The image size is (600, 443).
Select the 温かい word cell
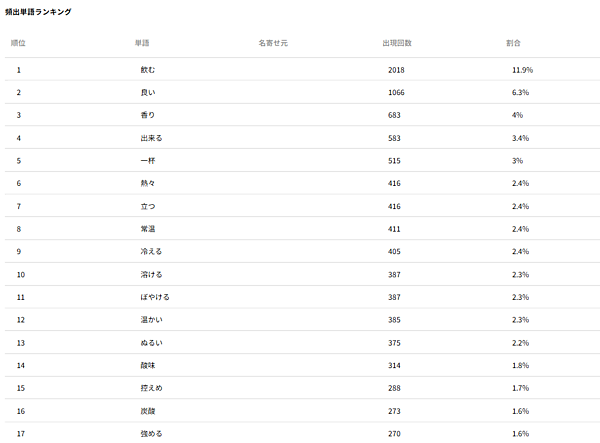[151, 320]
